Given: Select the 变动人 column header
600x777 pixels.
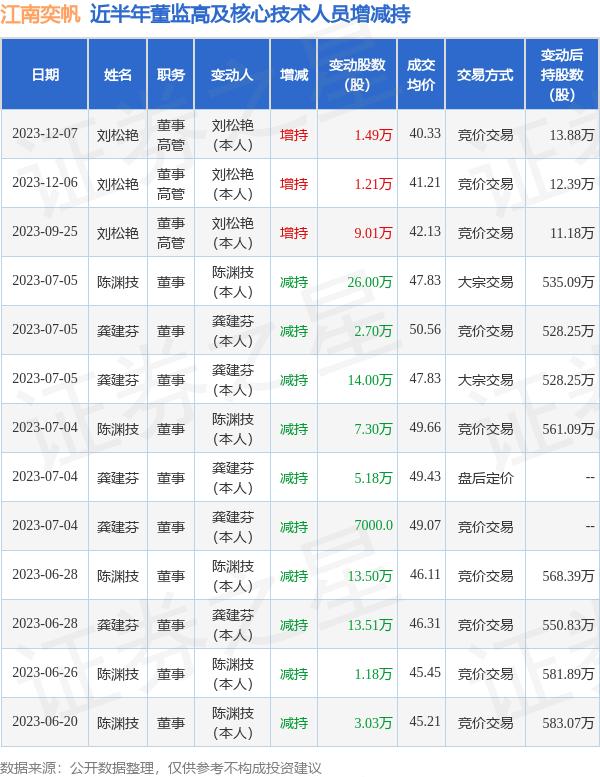Looking at the screenshot, I should [x=232, y=75].
